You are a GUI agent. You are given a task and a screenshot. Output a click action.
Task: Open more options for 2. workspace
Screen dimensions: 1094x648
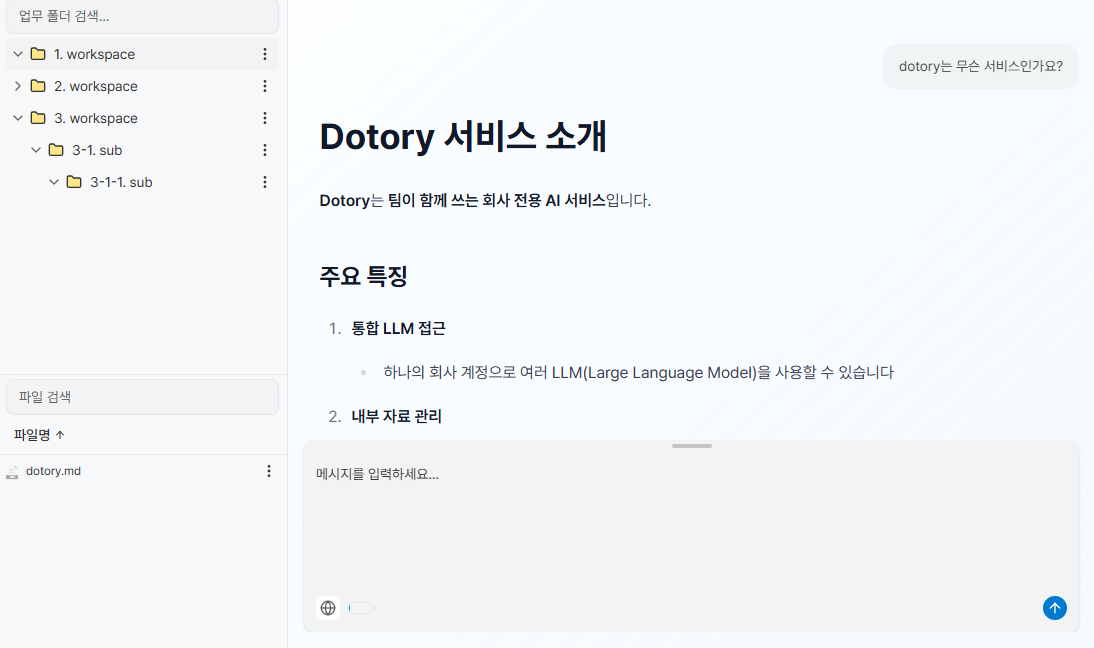pos(264,86)
